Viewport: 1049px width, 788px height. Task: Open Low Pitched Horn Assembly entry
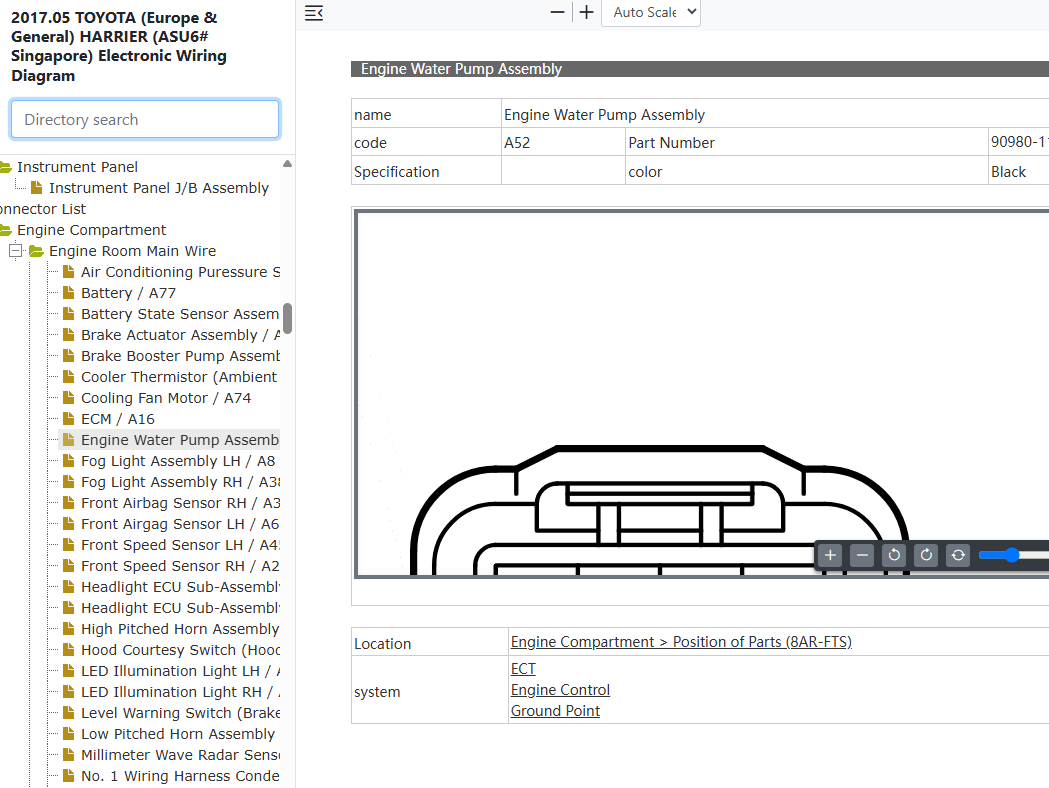click(x=178, y=734)
